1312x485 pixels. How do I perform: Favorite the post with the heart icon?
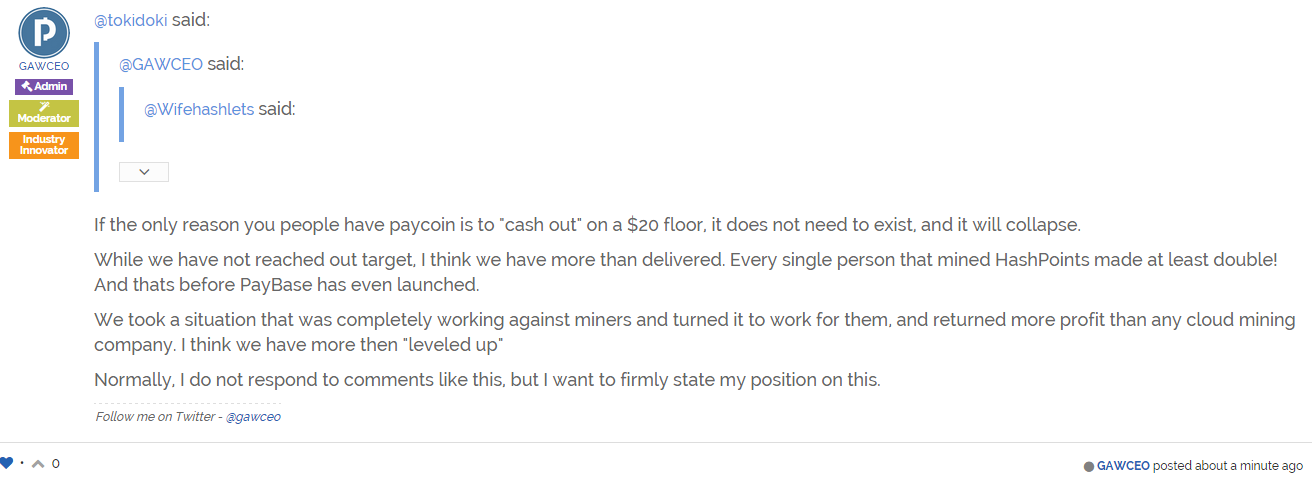tap(7, 463)
